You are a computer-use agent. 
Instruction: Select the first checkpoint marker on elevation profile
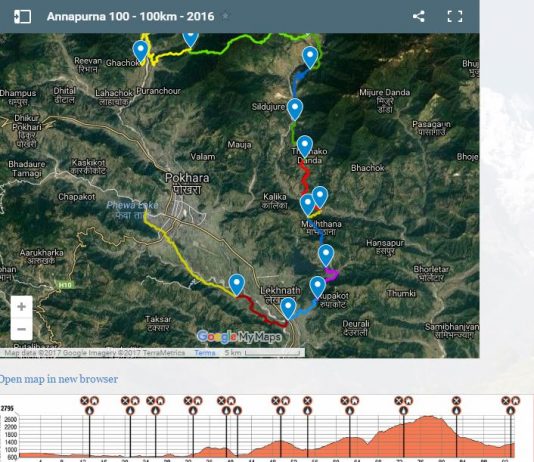click(x=90, y=410)
